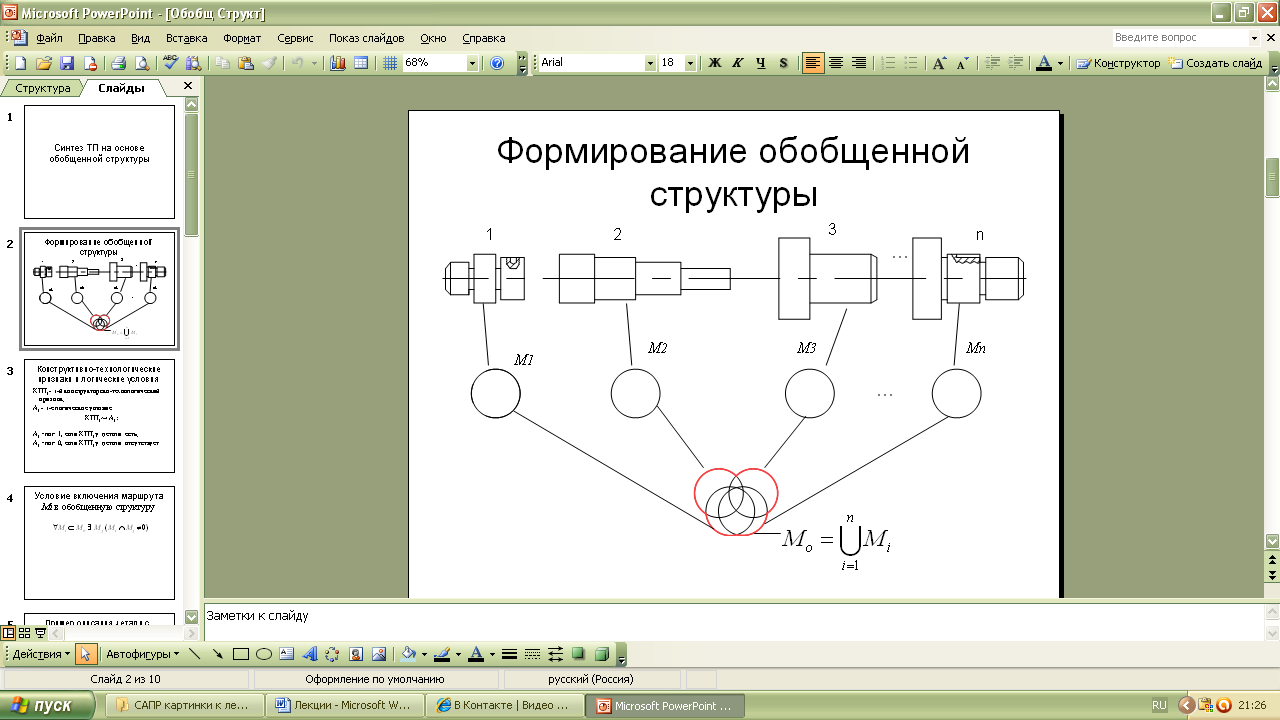Click the Создать слайд button

coord(1216,63)
